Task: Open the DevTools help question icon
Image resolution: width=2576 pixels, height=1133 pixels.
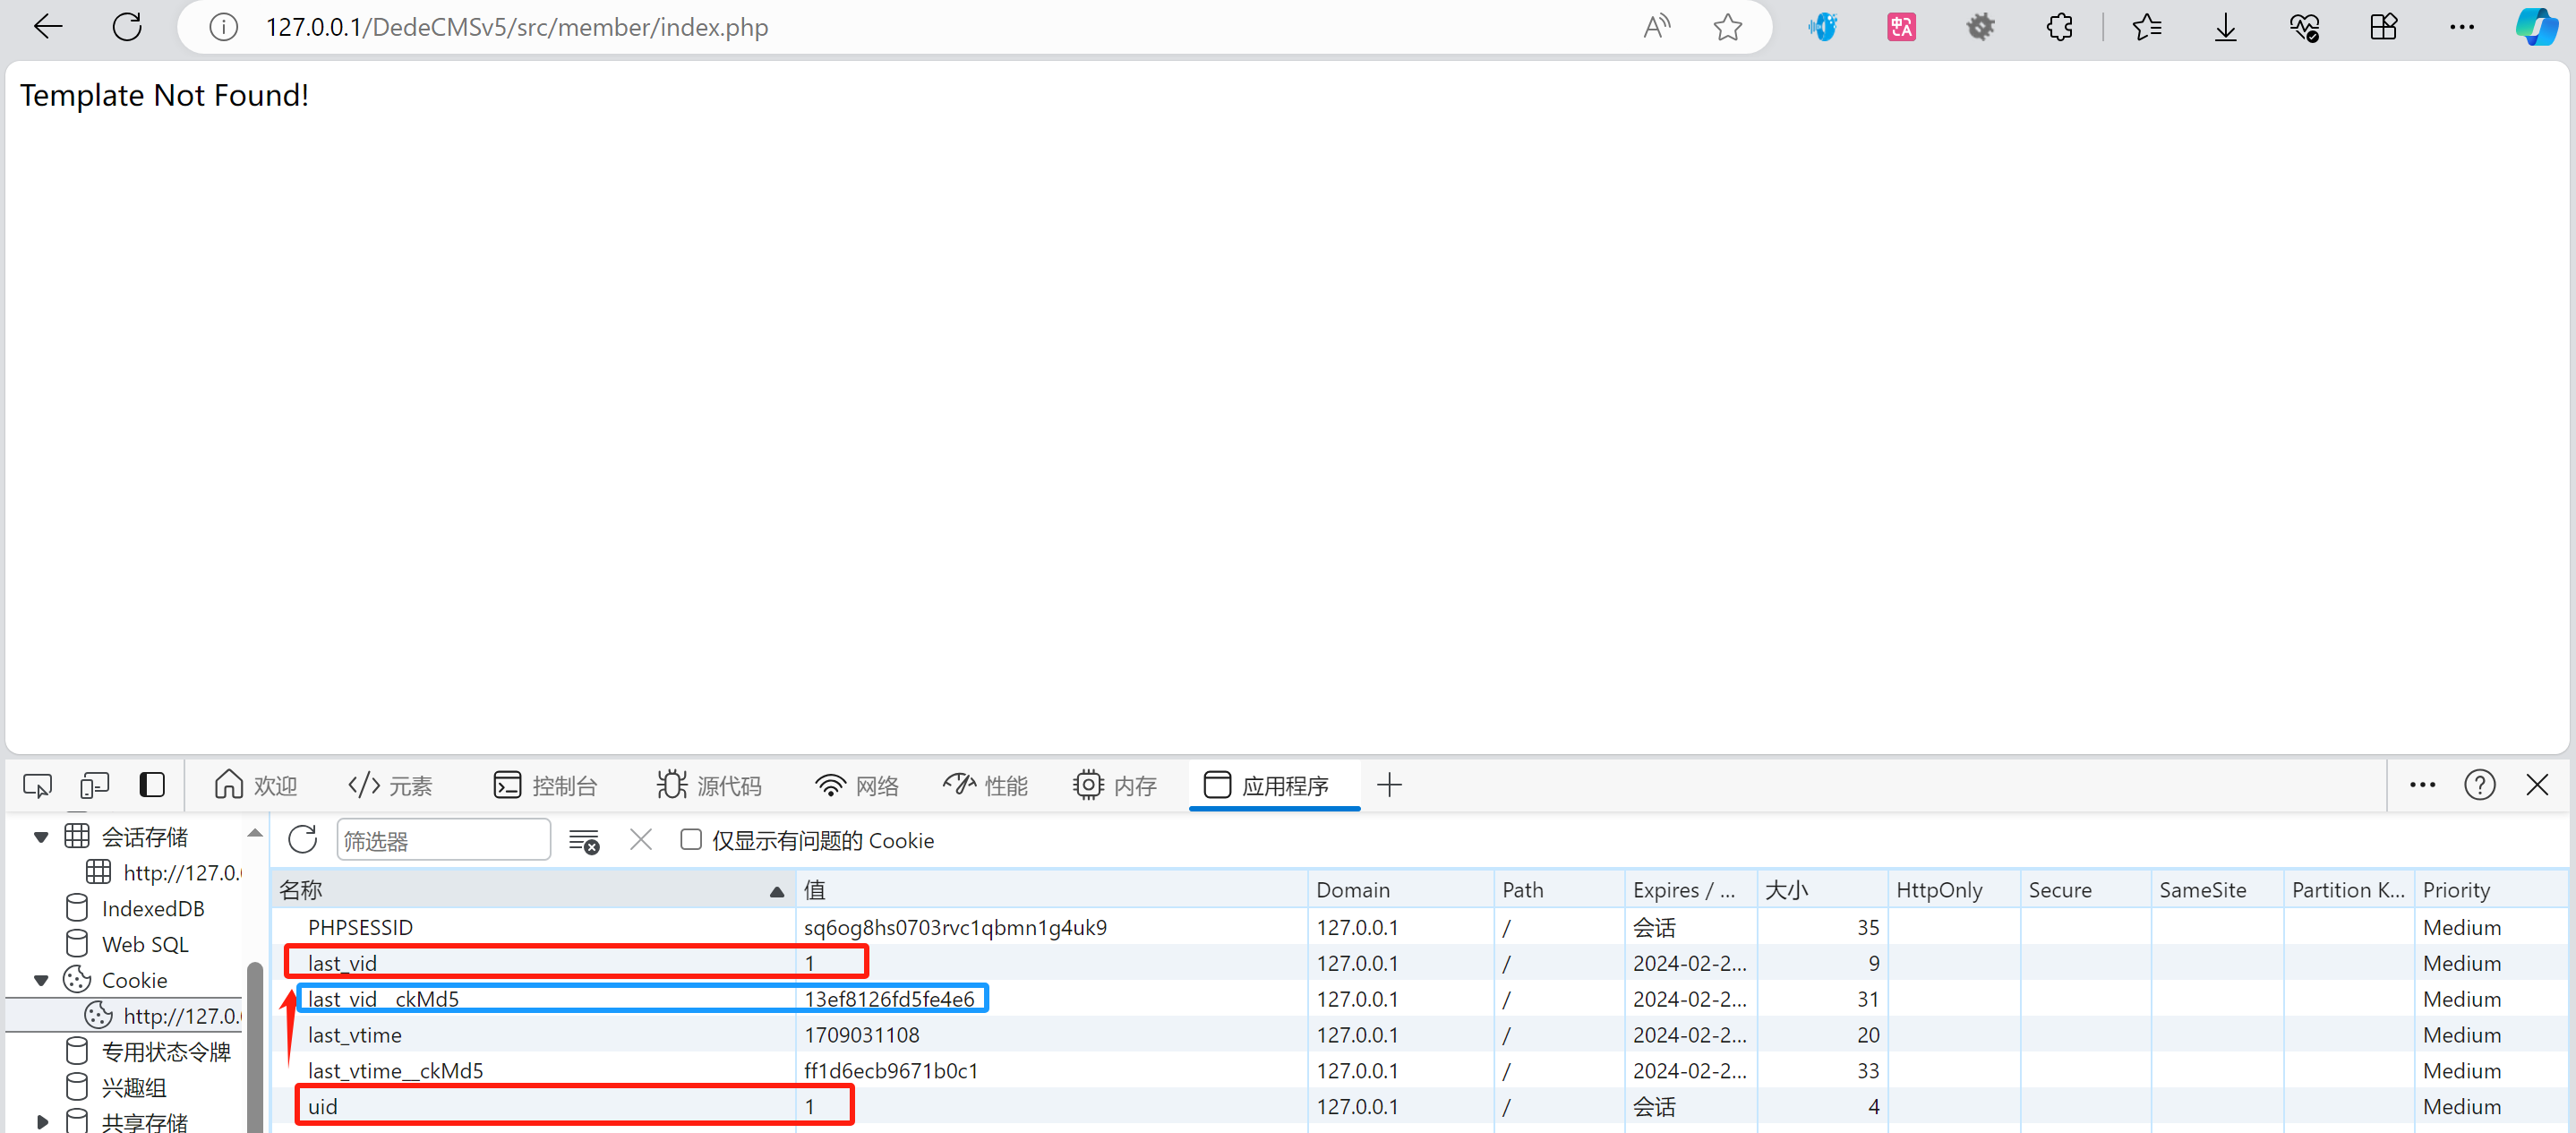Action: click(x=2479, y=785)
